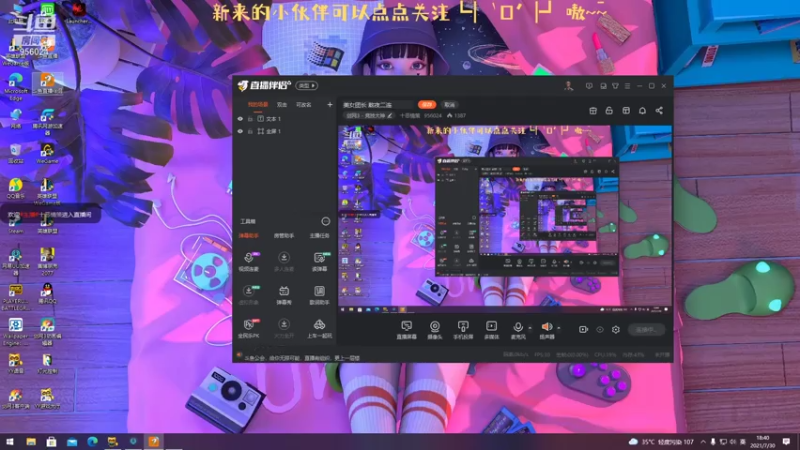Image resolution: width=800 pixels, height=450 pixels.
Task: Open the 上车一起玩 tool
Action: pyautogui.click(x=319, y=329)
